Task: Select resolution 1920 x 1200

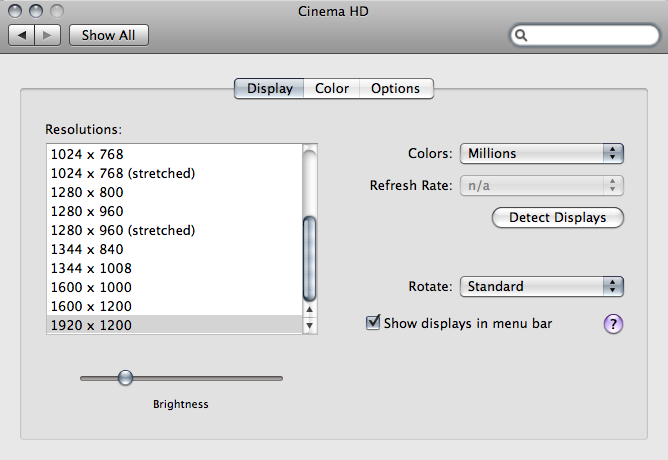Action: point(175,325)
